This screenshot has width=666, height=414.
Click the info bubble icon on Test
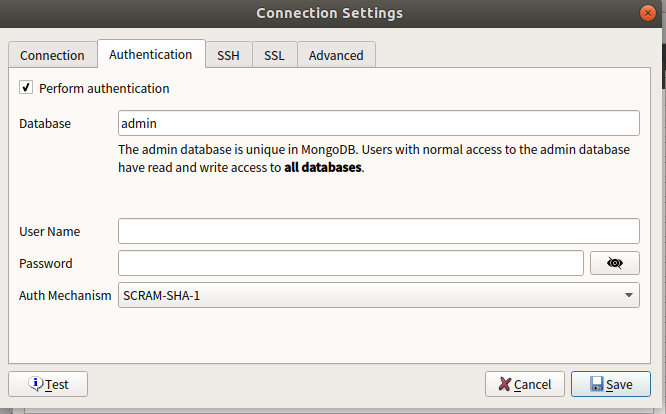36,383
